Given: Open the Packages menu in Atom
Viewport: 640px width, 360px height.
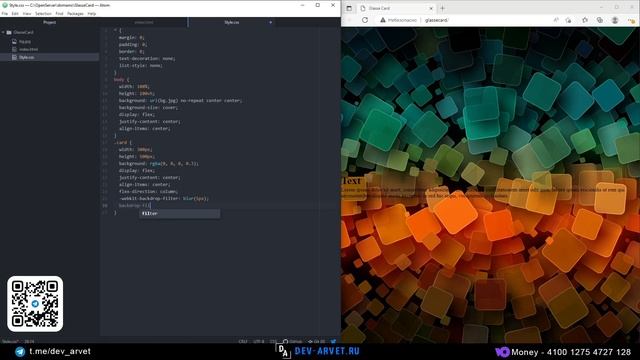Looking at the screenshot, I should [x=75, y=13].
